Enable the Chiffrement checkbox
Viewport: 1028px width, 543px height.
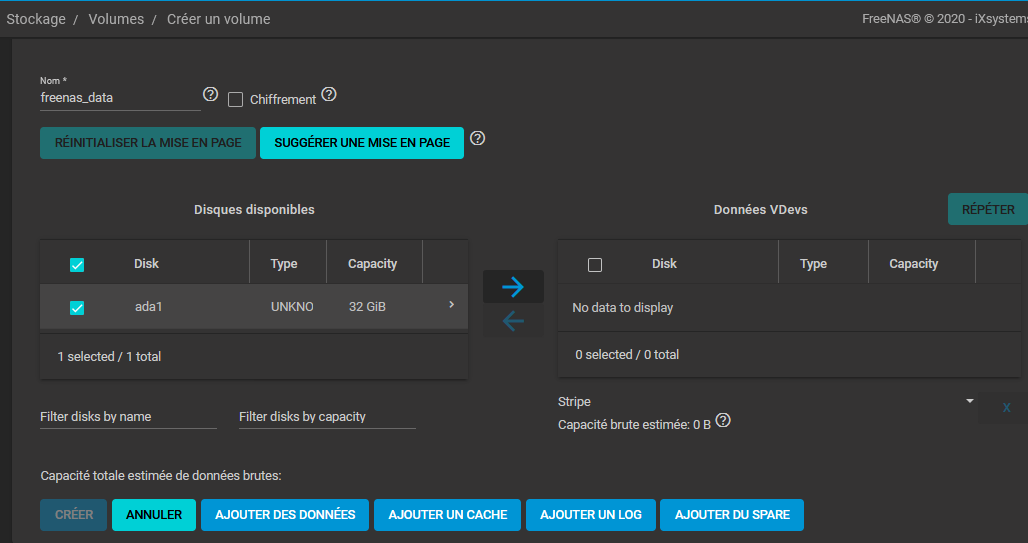coord(236,99)
